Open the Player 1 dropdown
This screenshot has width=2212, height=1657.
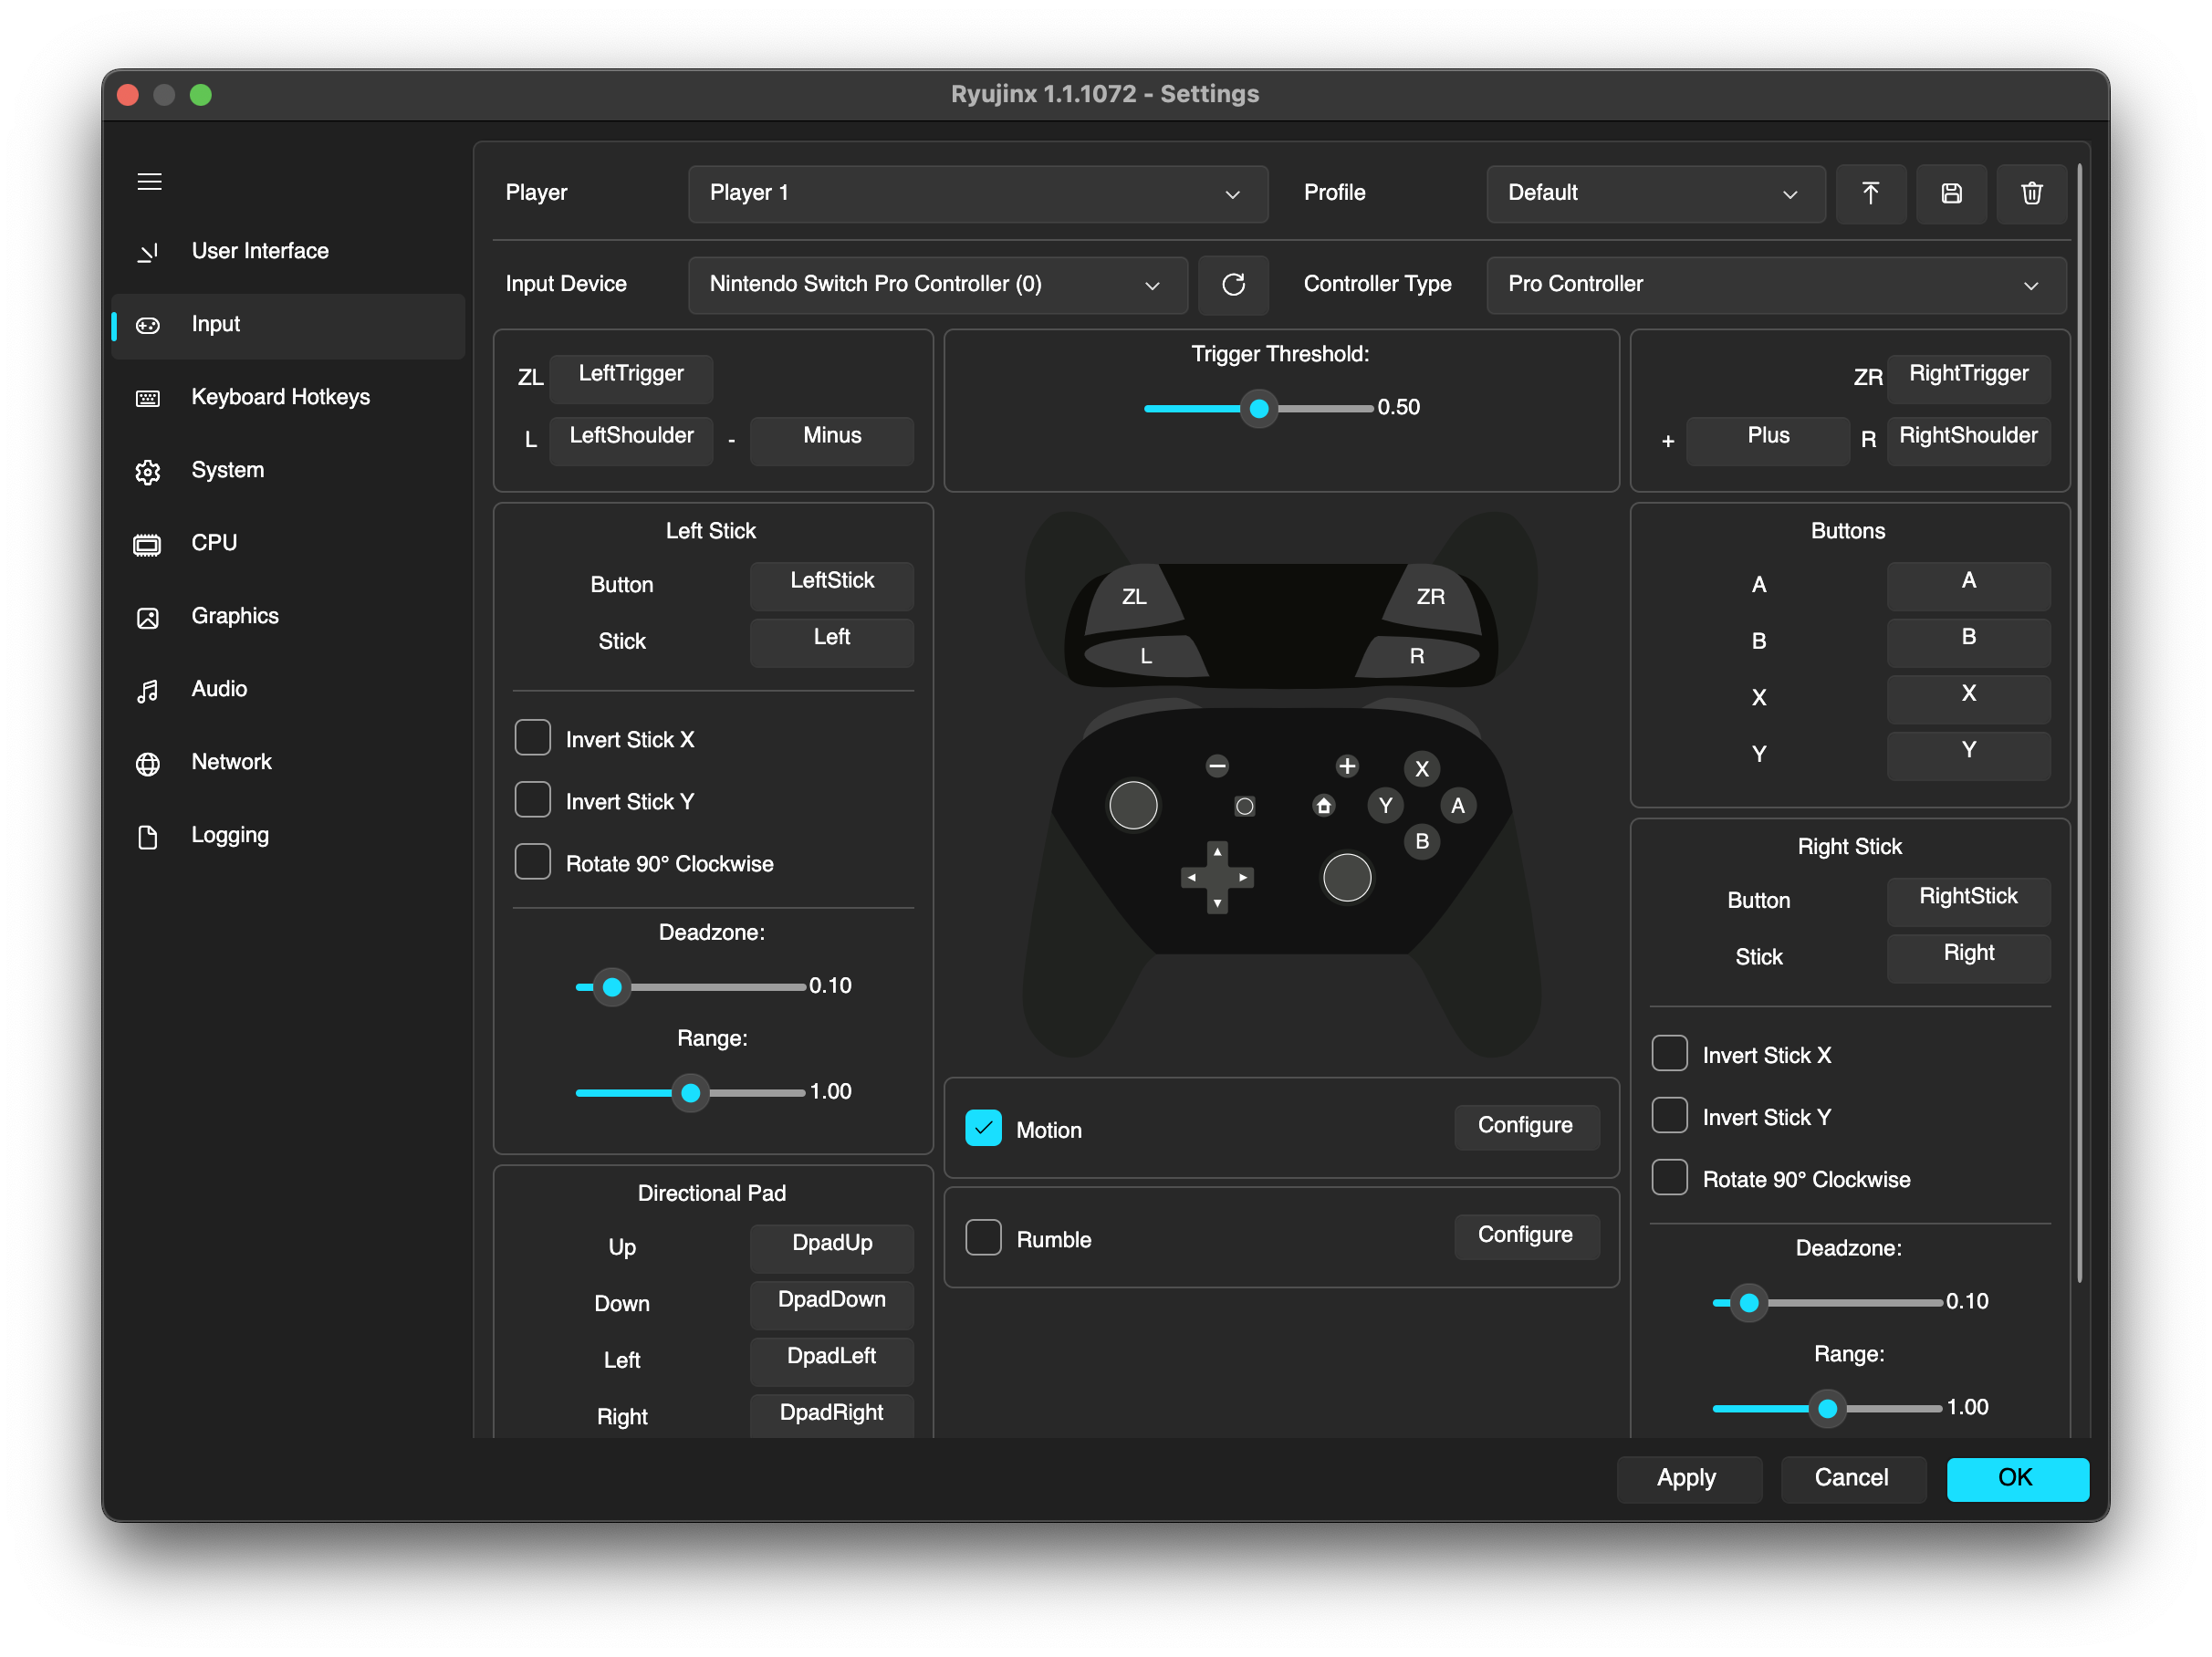pos(977,193)
